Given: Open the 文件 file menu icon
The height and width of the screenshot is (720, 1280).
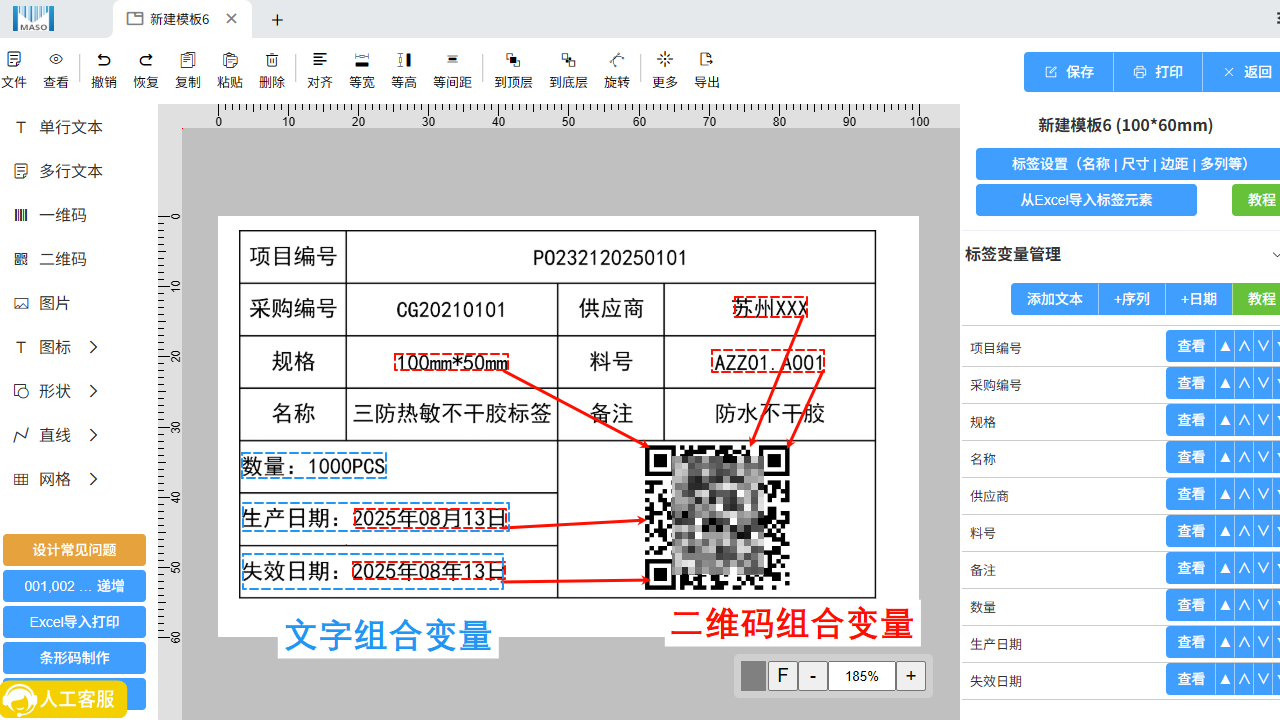Looking at the screenshot, I should tap(14, 60).
